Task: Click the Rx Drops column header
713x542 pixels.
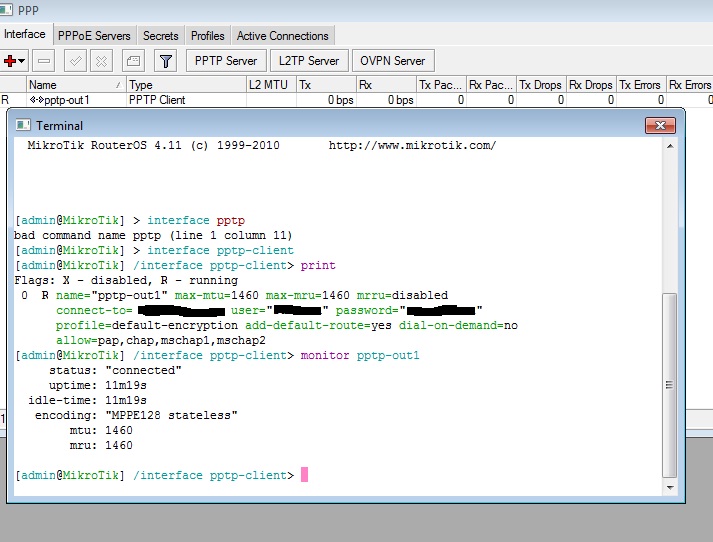Action: [x=591, y=85]
